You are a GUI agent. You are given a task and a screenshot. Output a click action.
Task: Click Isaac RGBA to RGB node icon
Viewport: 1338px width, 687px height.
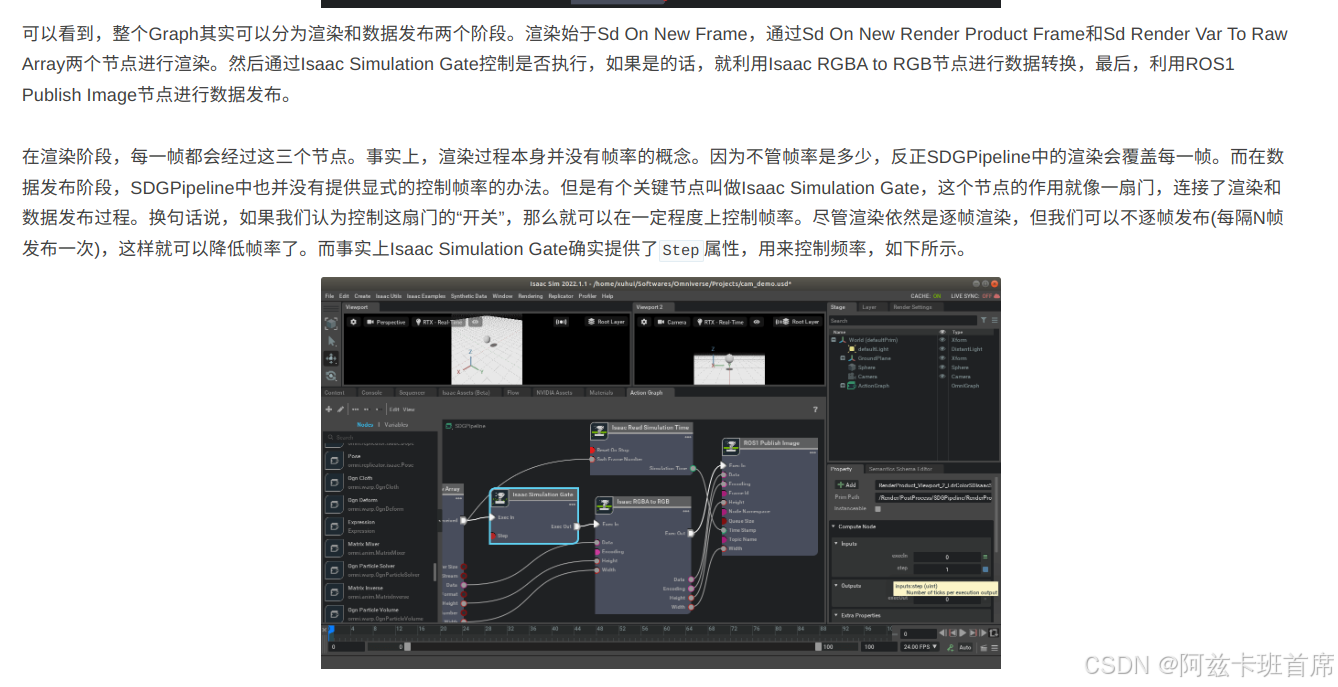coord(604,505)
